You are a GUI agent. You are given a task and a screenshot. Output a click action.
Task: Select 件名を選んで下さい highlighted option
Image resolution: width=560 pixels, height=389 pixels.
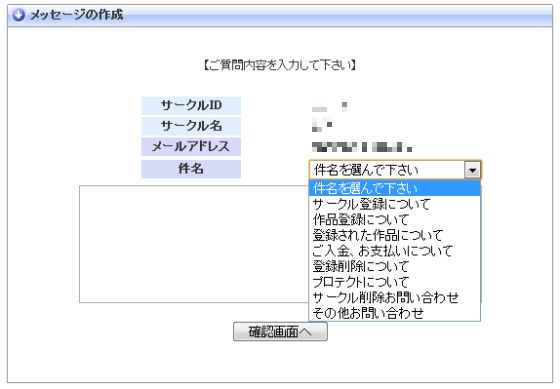point(395,189)
